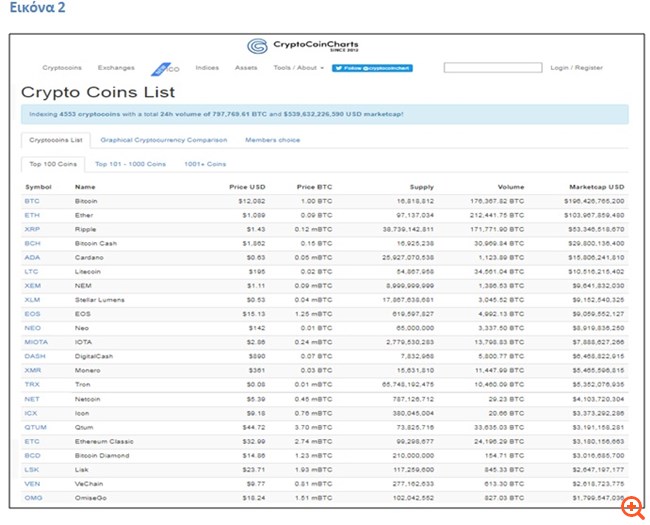Image resolution: width=650 pixels, height=525 pixels.
Task: Open the Login / Register link
Action: [577, 68]
